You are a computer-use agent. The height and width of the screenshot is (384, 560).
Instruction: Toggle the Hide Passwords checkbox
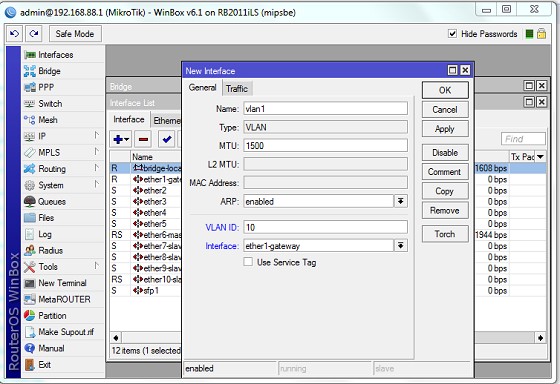[x=452, y=34]
